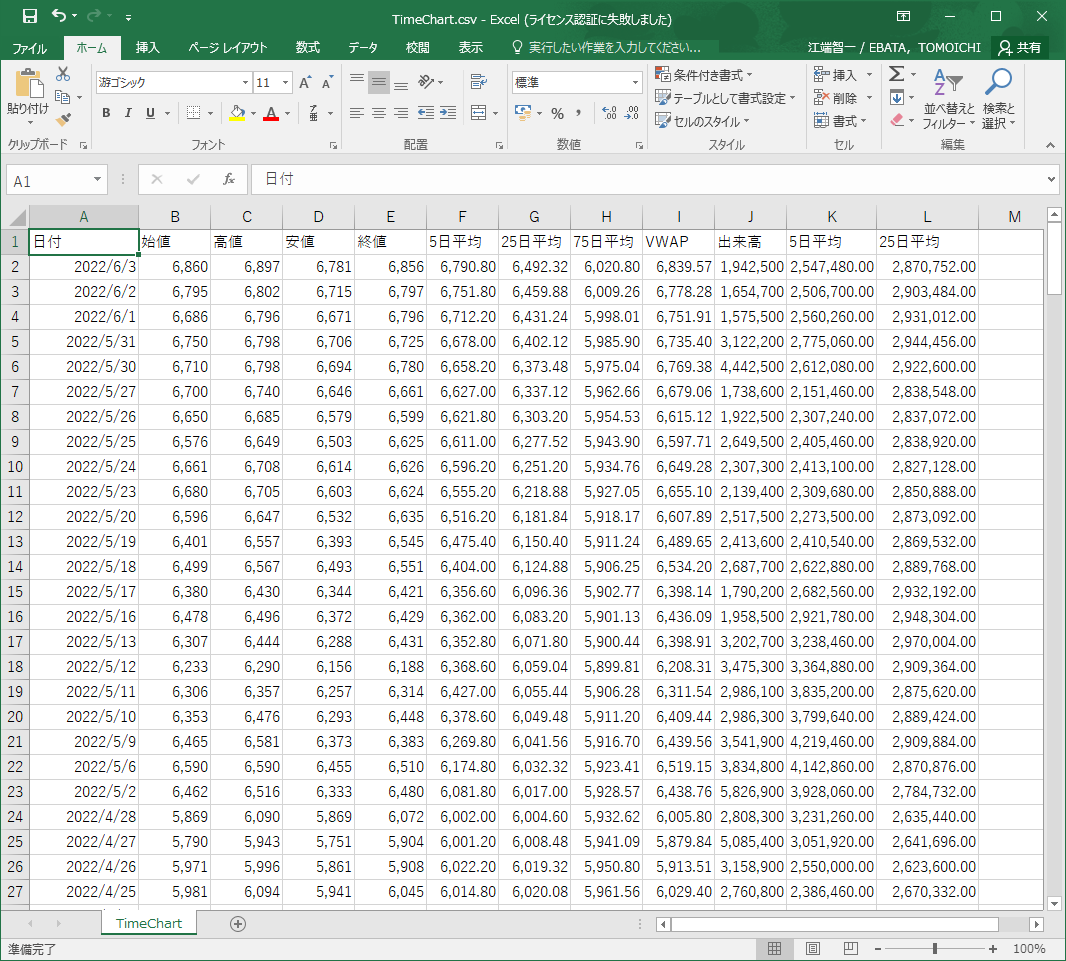This screenshot has height=961, width=1066.
Task: Open the font name dropdown
Action: (245, 83)
